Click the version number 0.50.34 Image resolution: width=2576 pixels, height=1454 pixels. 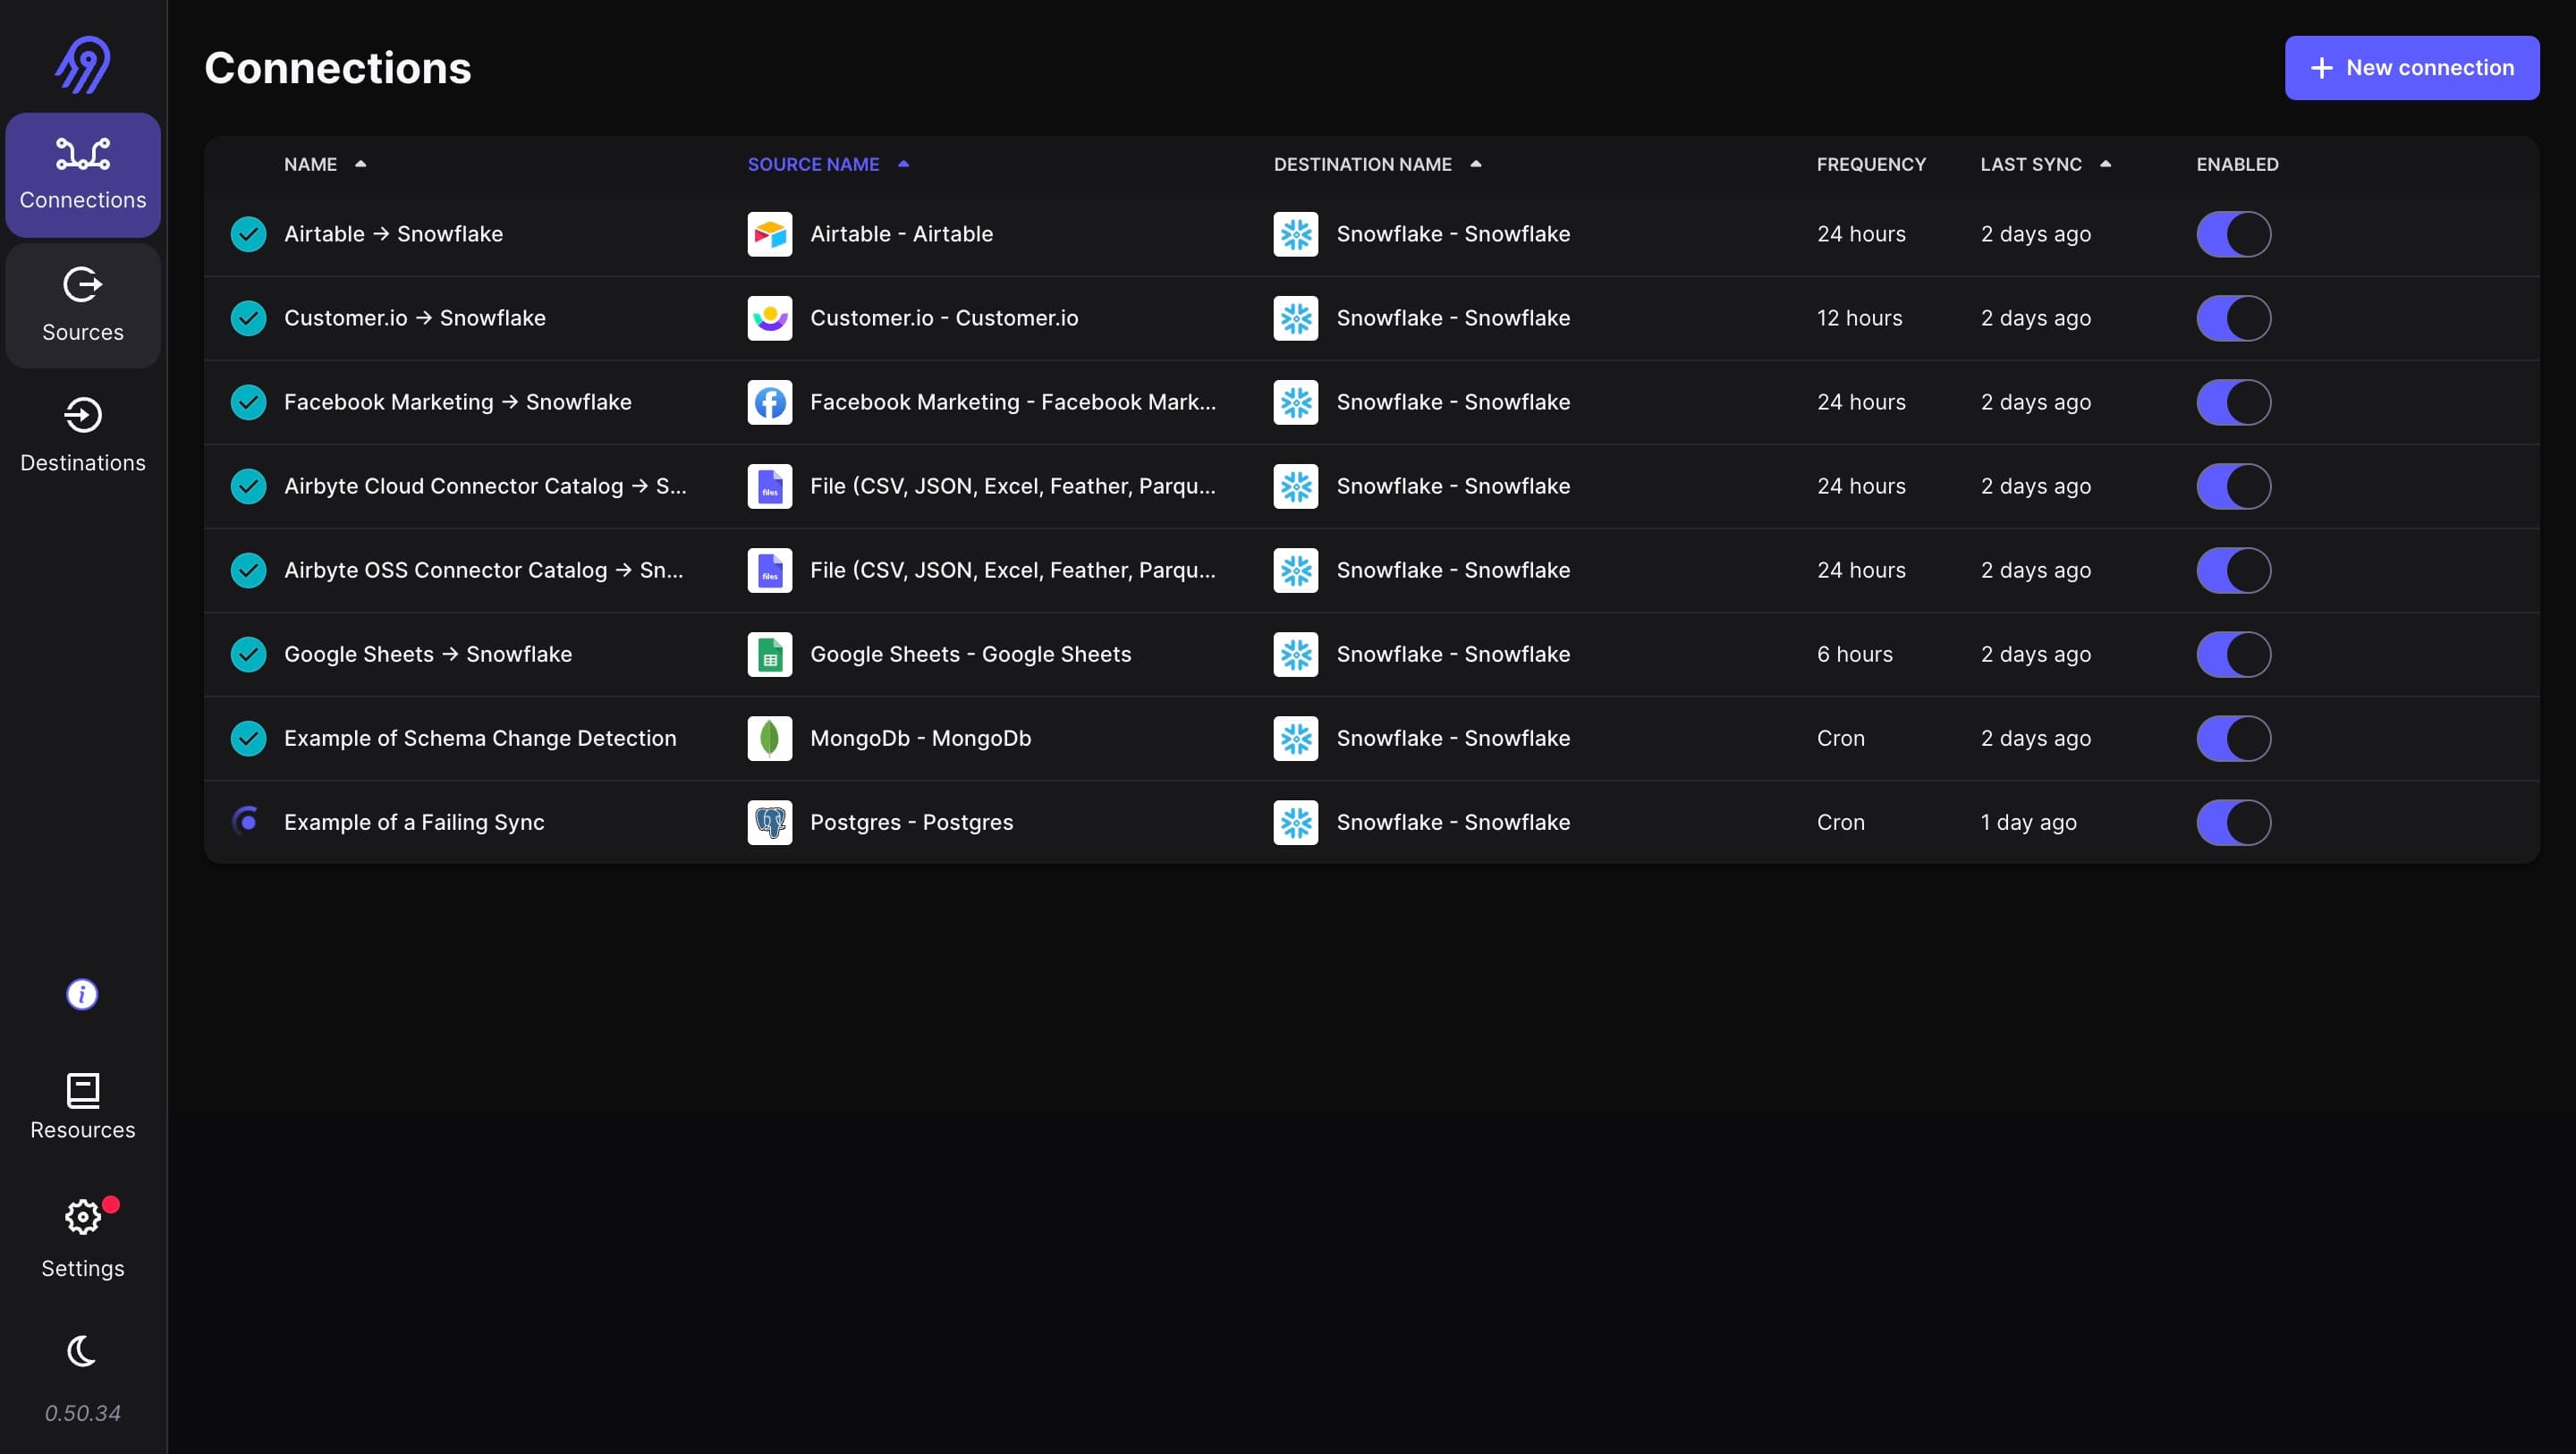coord(83,1413)
